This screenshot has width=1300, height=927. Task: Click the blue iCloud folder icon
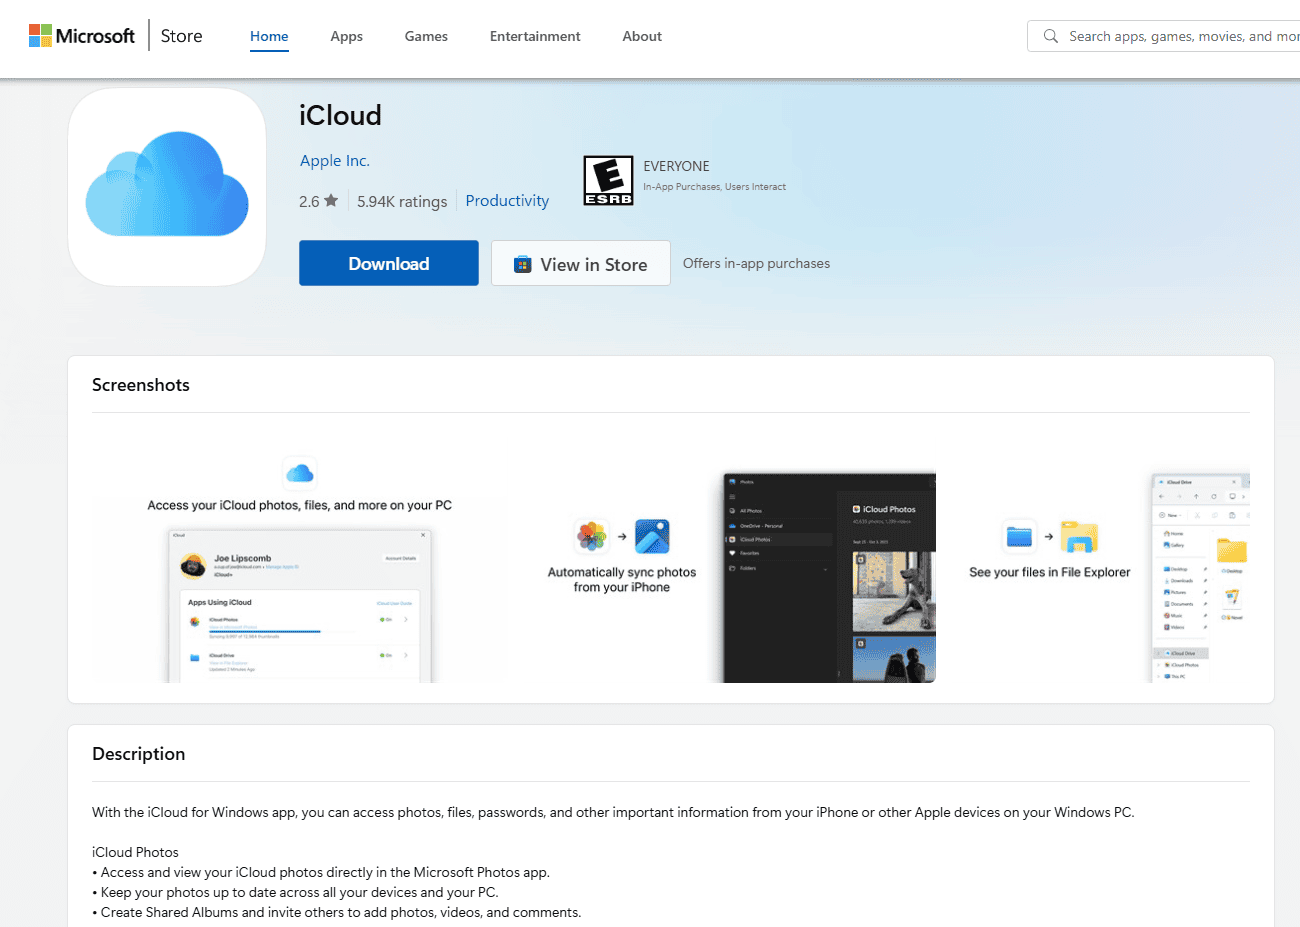[x=1019, y=537]
